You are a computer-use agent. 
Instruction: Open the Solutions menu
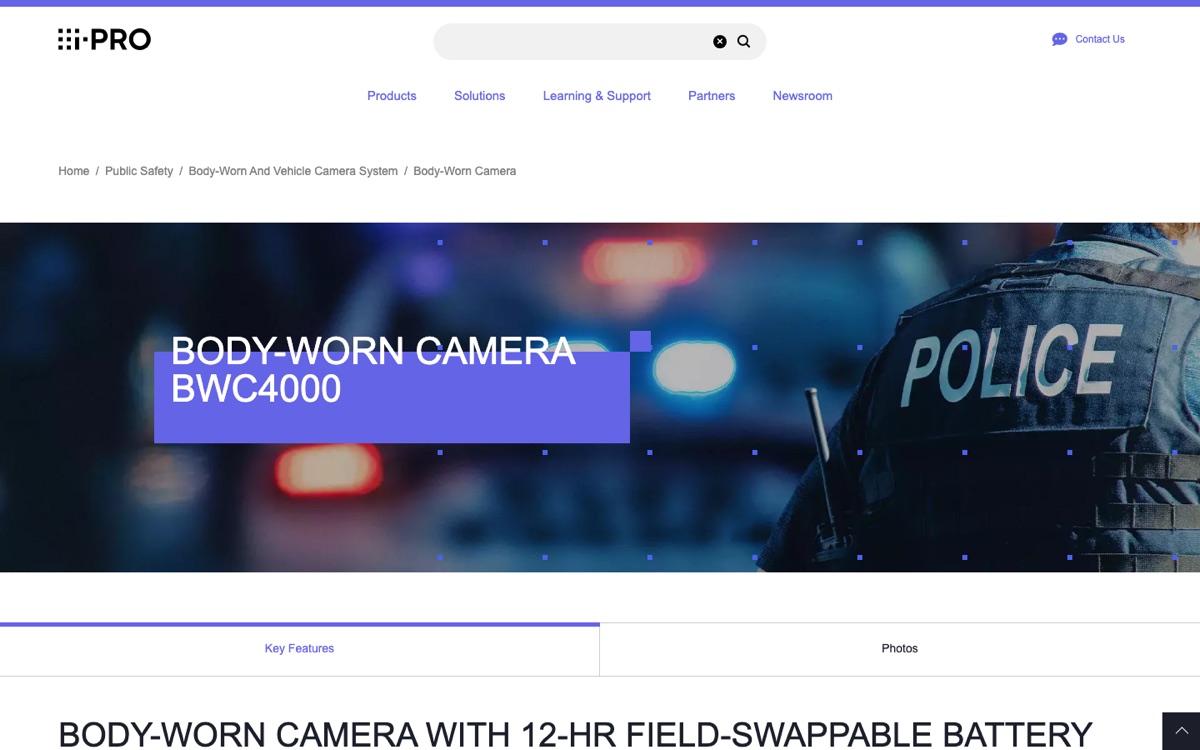(480, 96)
